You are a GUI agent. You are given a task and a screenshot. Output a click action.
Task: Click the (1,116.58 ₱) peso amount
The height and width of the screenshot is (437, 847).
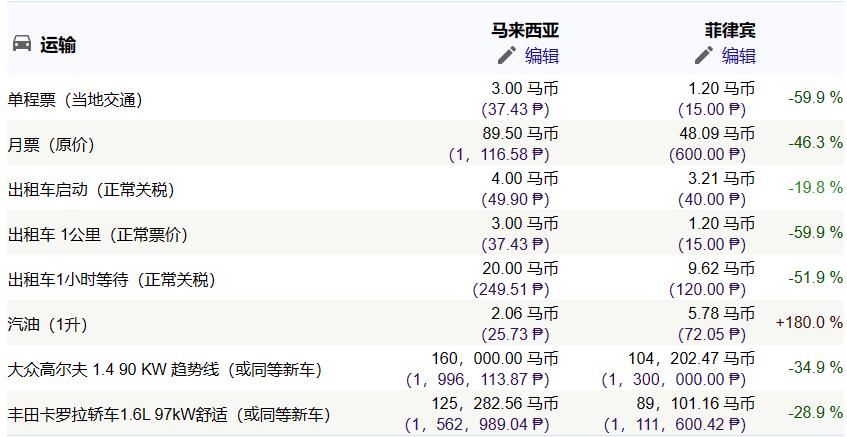pyautogui.click(x=499, y=155)
